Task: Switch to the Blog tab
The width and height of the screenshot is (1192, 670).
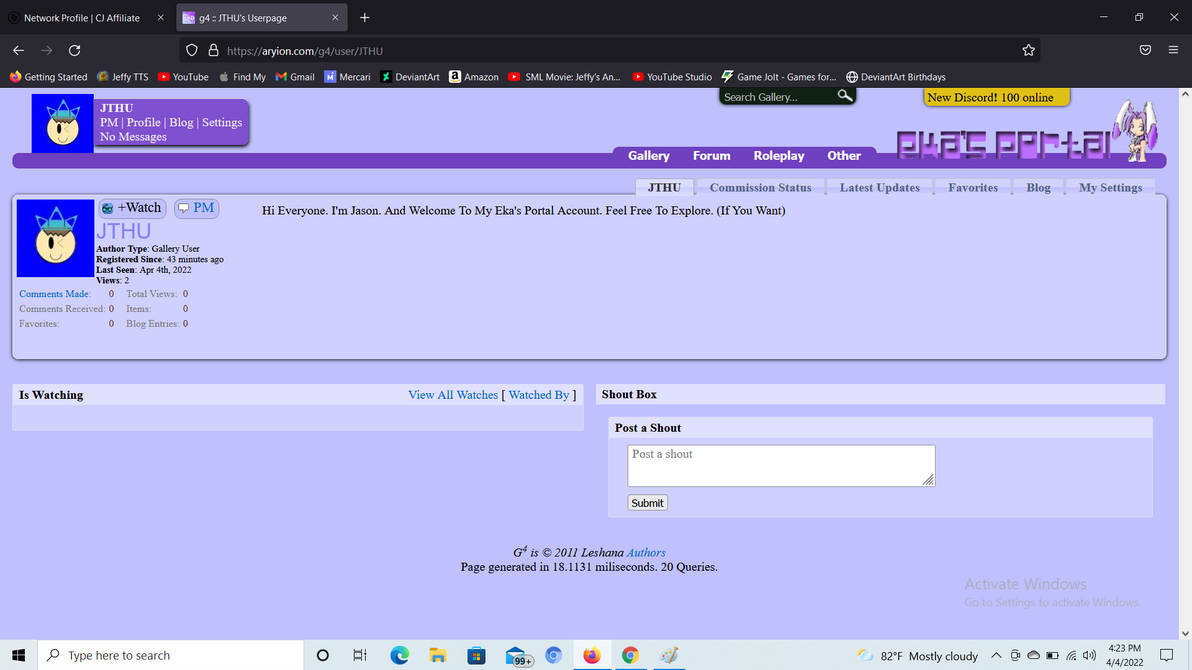Action: 1038,187
